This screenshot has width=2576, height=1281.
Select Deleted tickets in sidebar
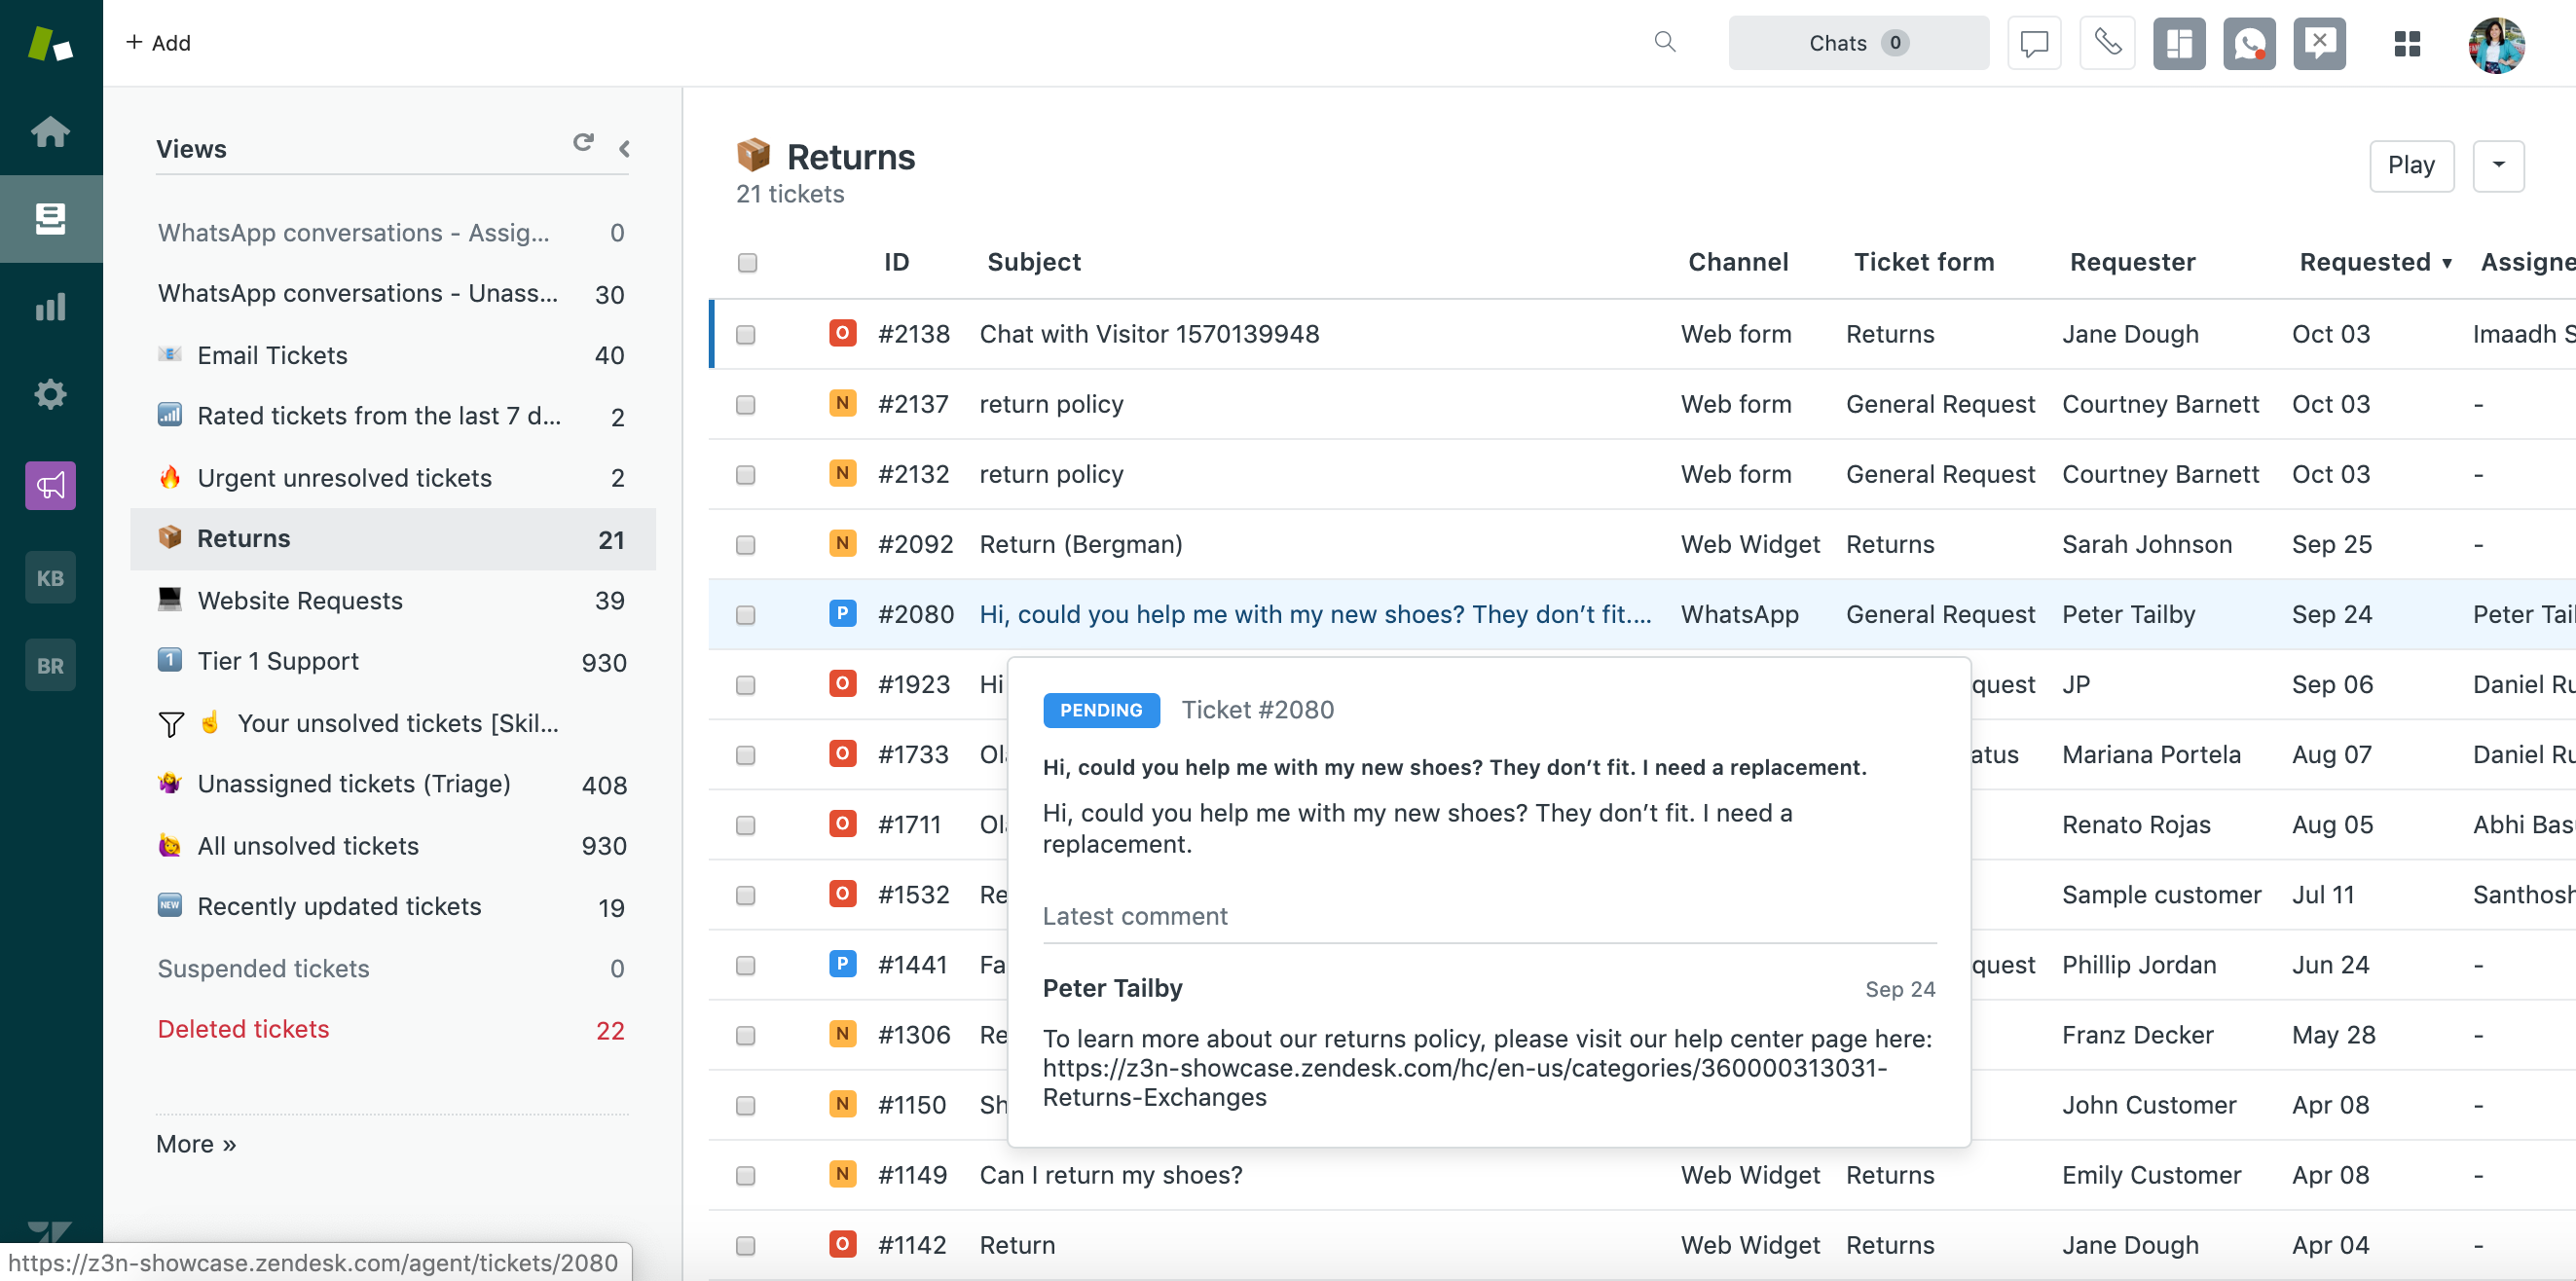click(243, 1030)
